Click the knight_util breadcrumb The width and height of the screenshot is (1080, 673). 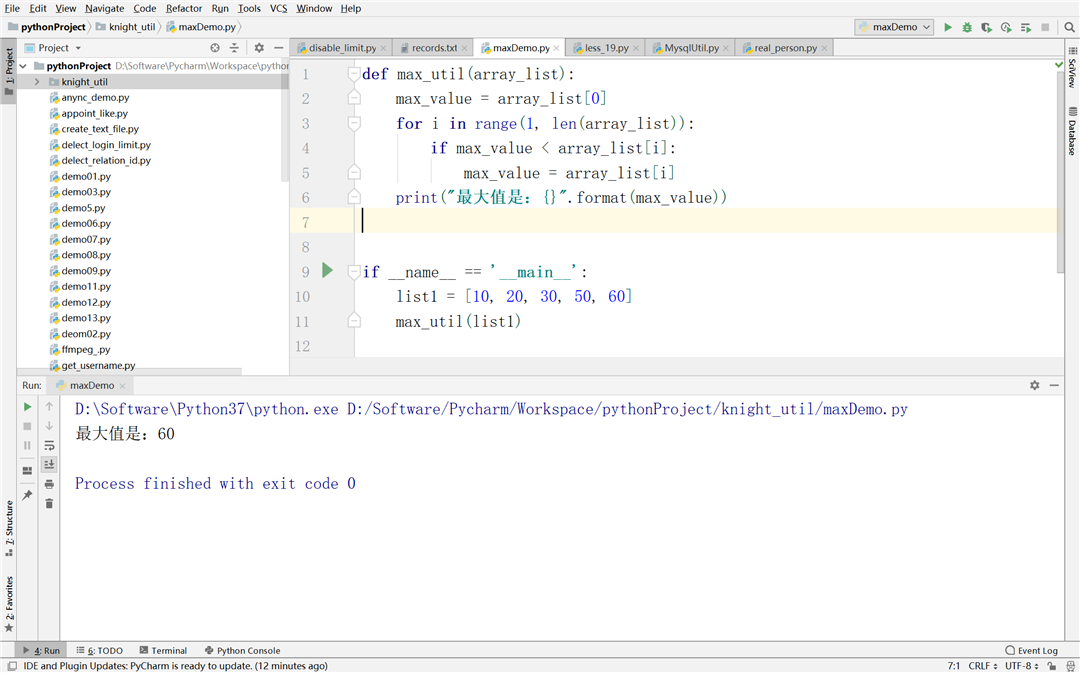(x=126, y=27)
